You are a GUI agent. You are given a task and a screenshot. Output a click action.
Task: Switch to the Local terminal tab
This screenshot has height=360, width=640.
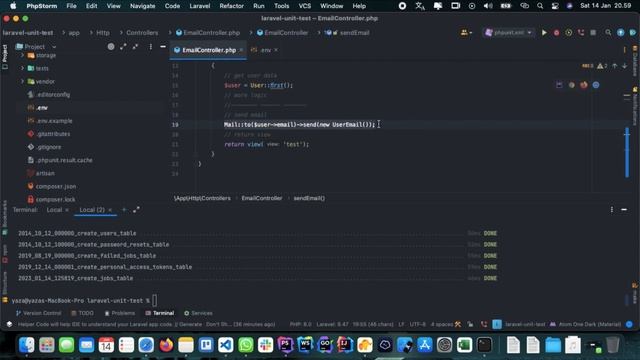click(54, 210)
